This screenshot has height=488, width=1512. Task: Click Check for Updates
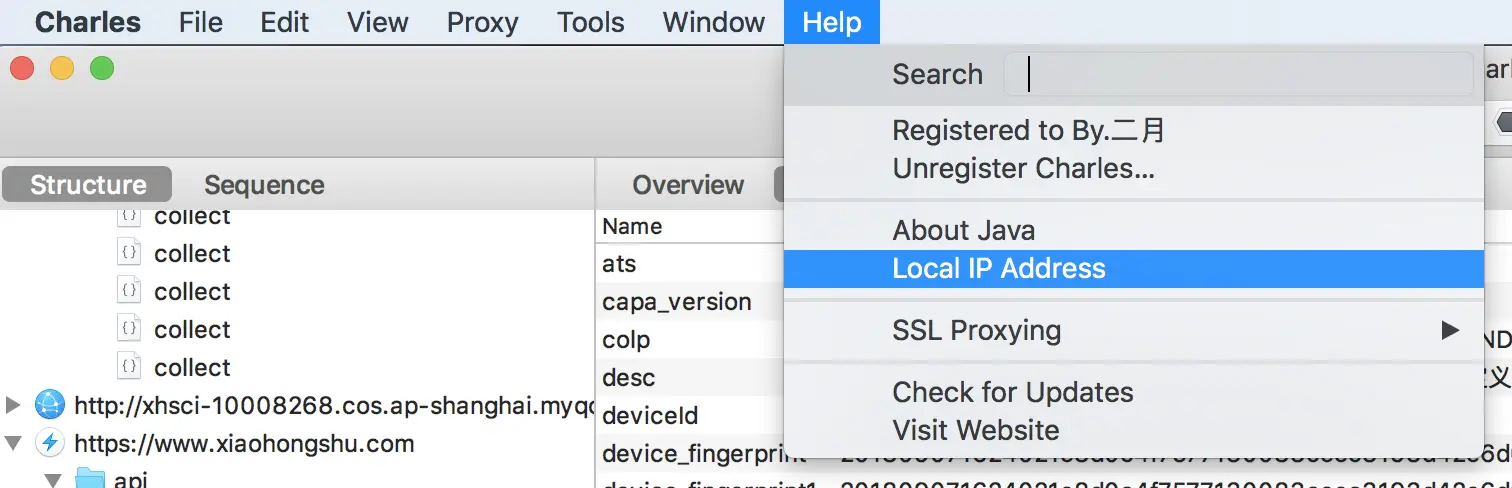1012,392
